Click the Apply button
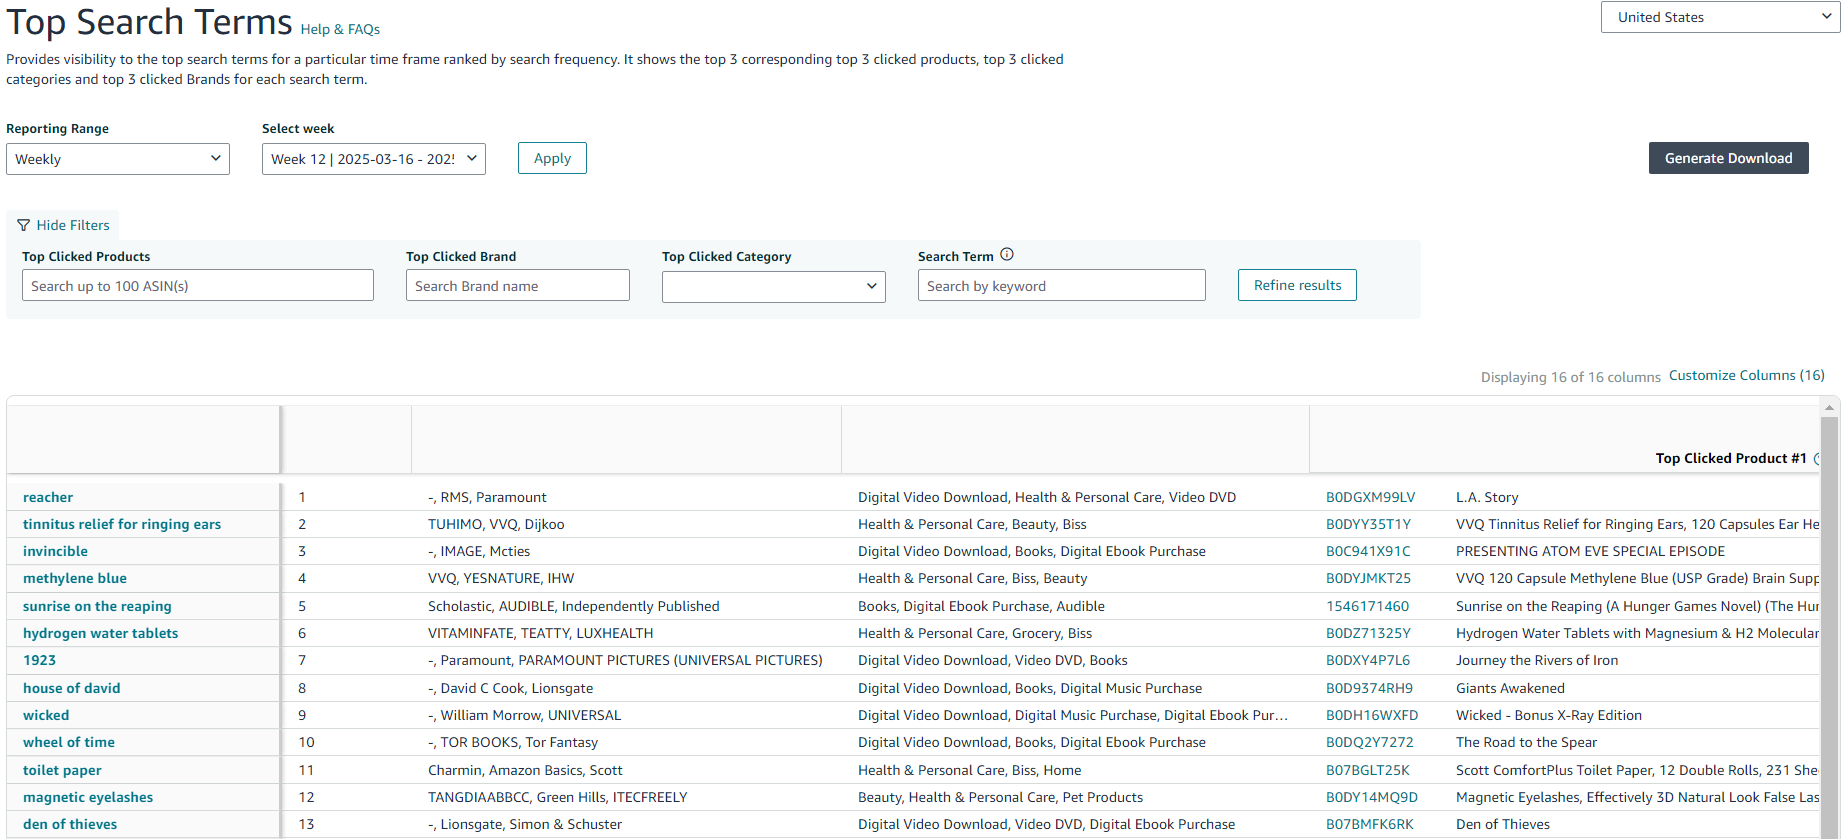This screenshot has height=839, width=1841. pos(552,158)
